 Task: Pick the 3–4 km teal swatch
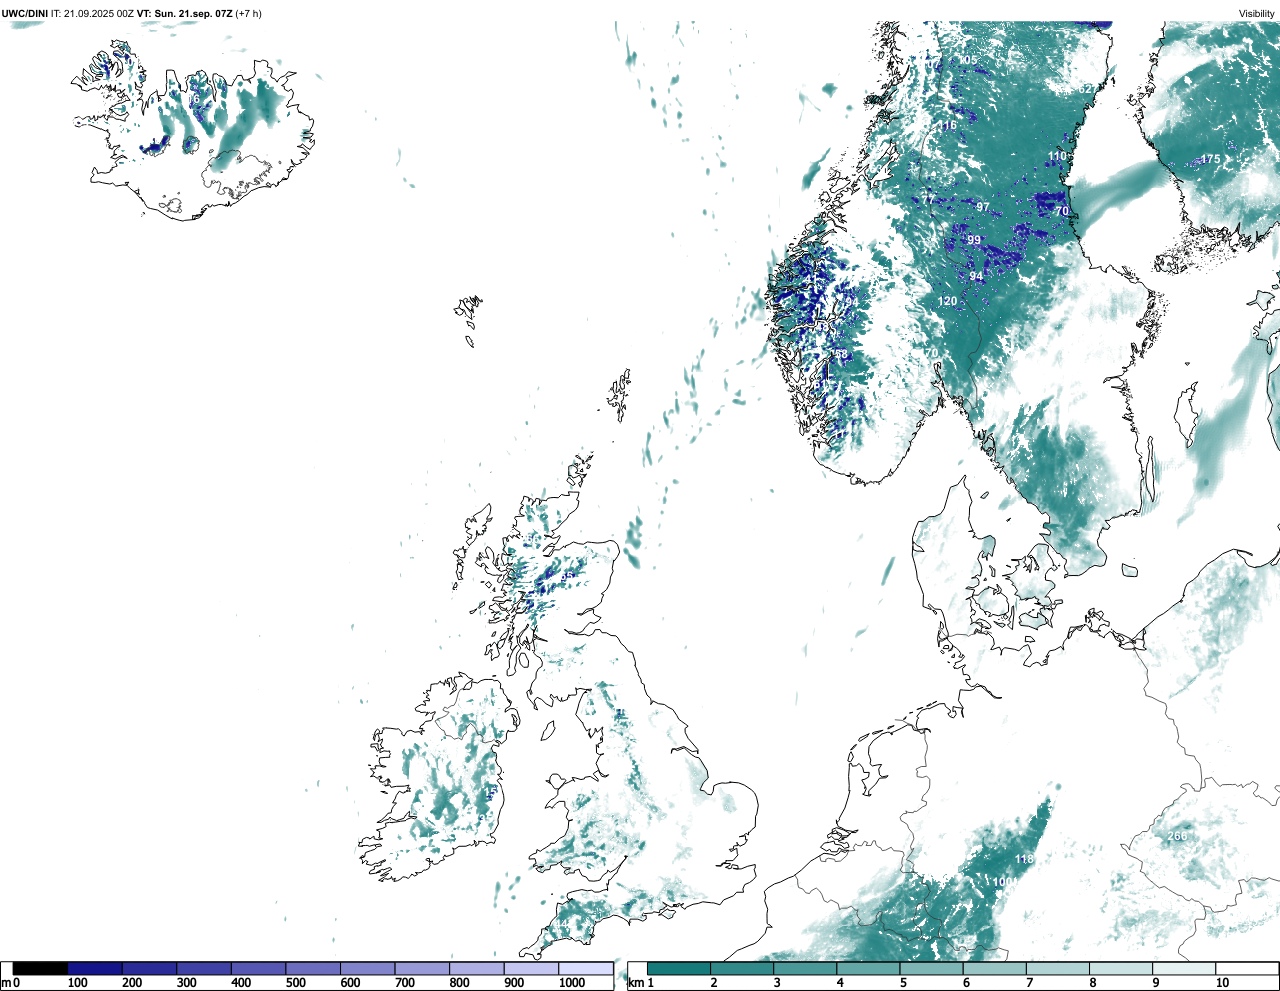tap(805, 969)
